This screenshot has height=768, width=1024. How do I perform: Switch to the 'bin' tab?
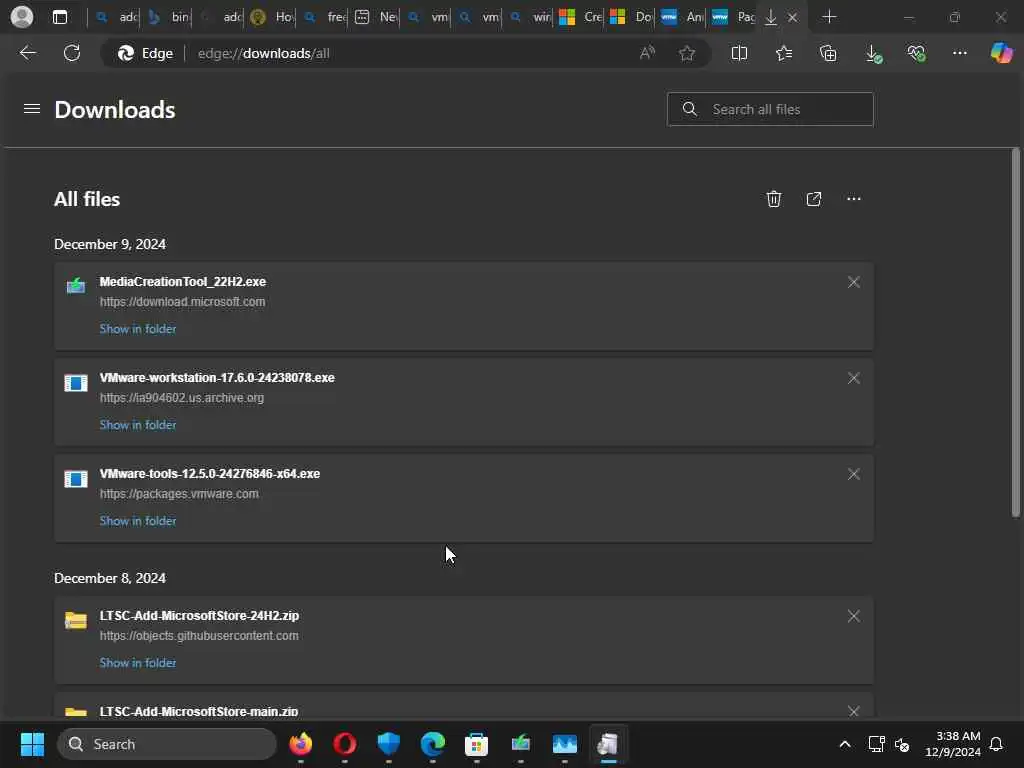pyautogui.click(x=166, y=17)
